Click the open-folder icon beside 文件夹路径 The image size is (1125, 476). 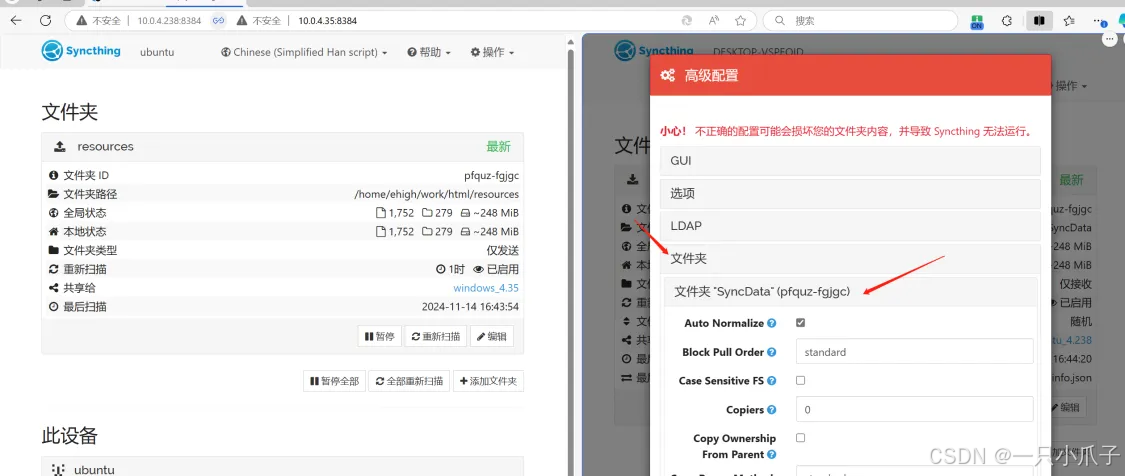[53, 194]
